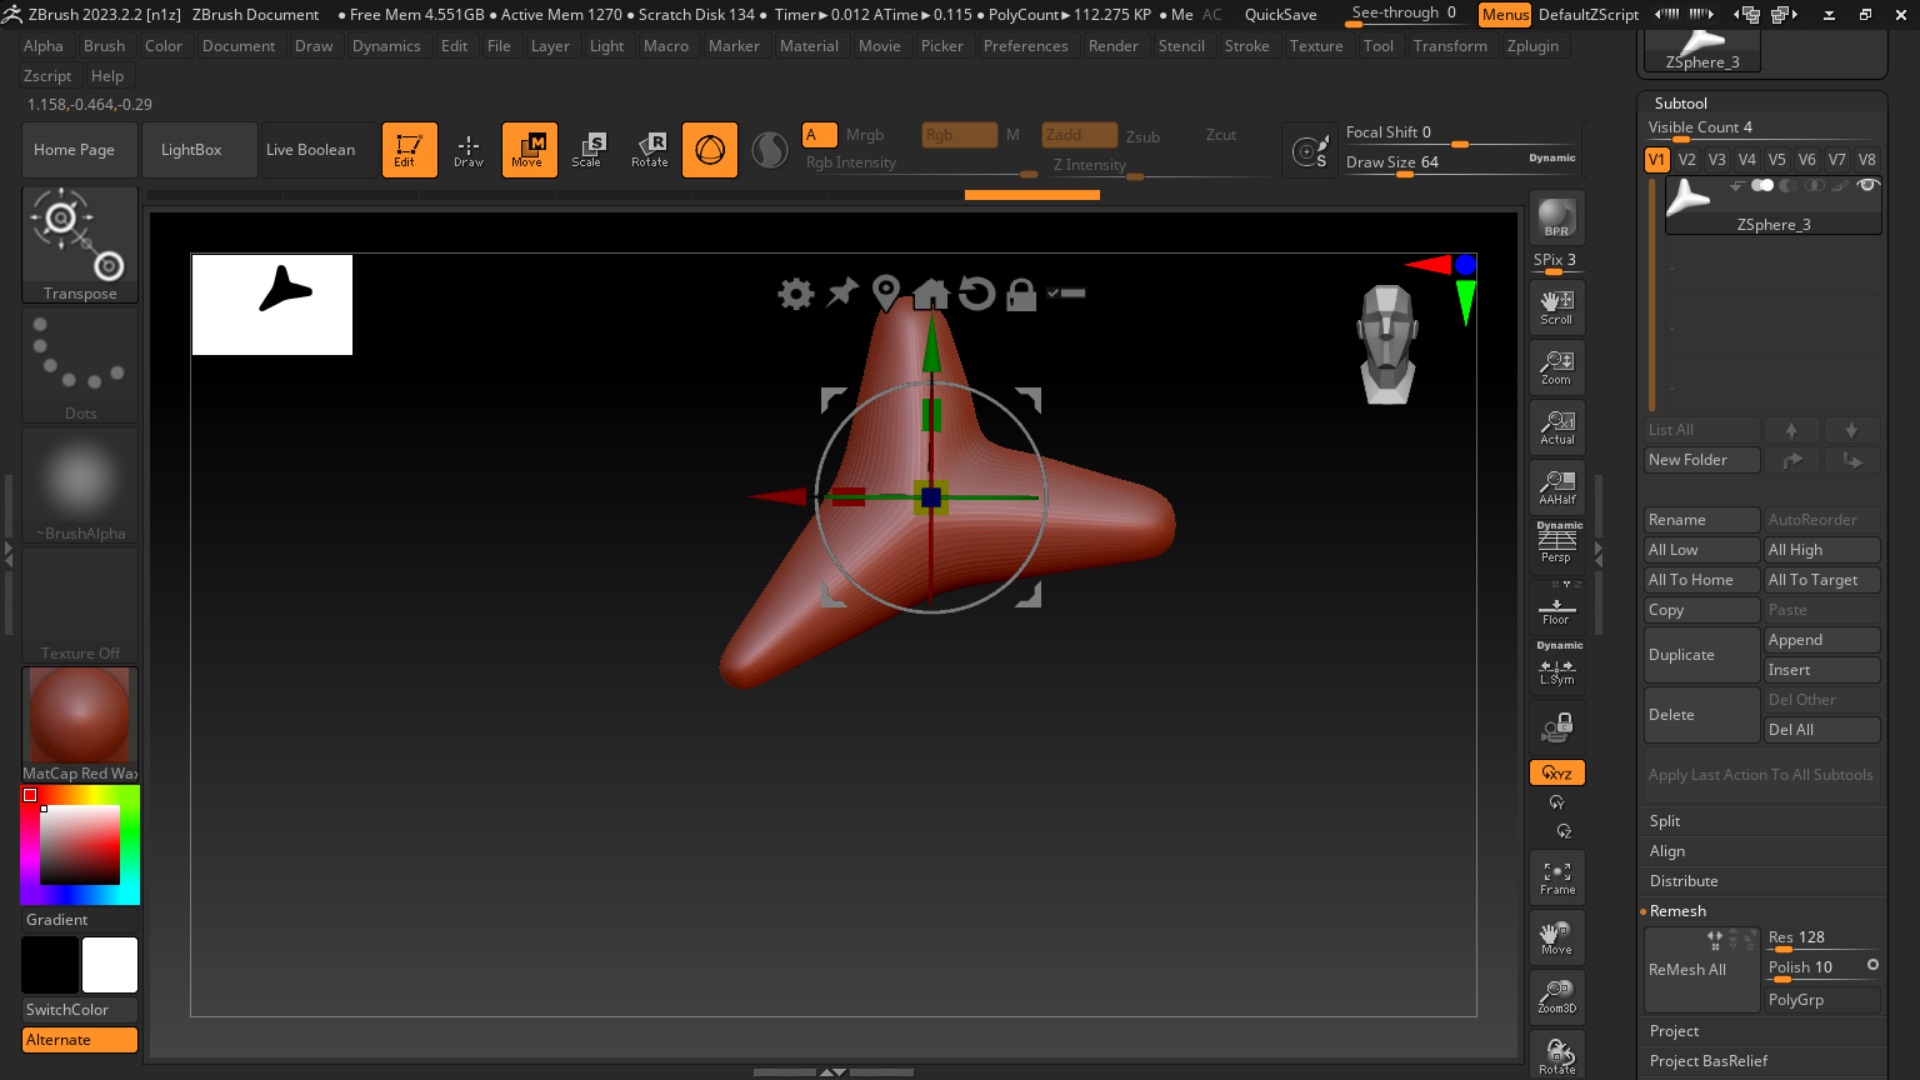The image size is (1920, 1080).
Task: Expand the Split section
Action: pos(1664,821)
